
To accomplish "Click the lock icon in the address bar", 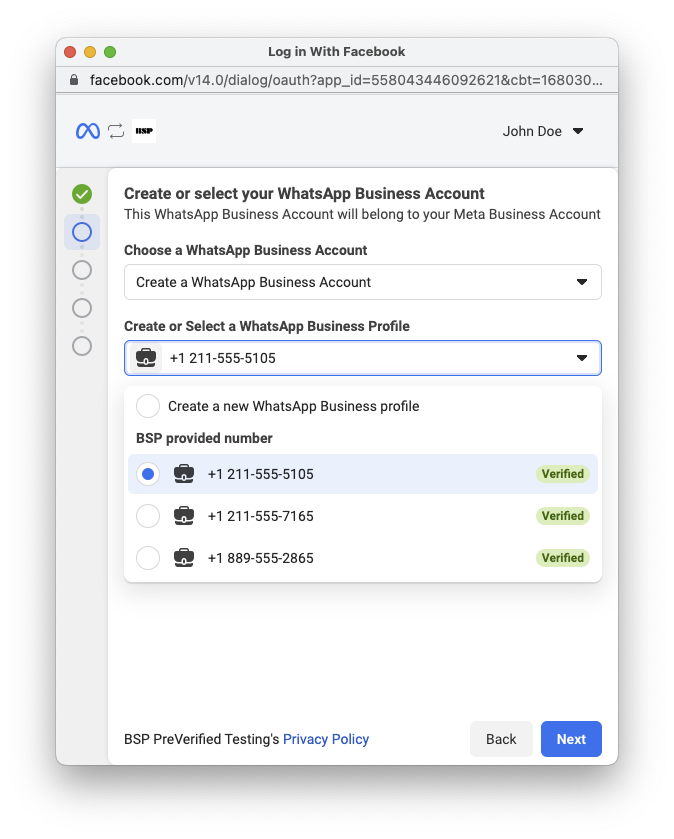I will coord(74,80).
